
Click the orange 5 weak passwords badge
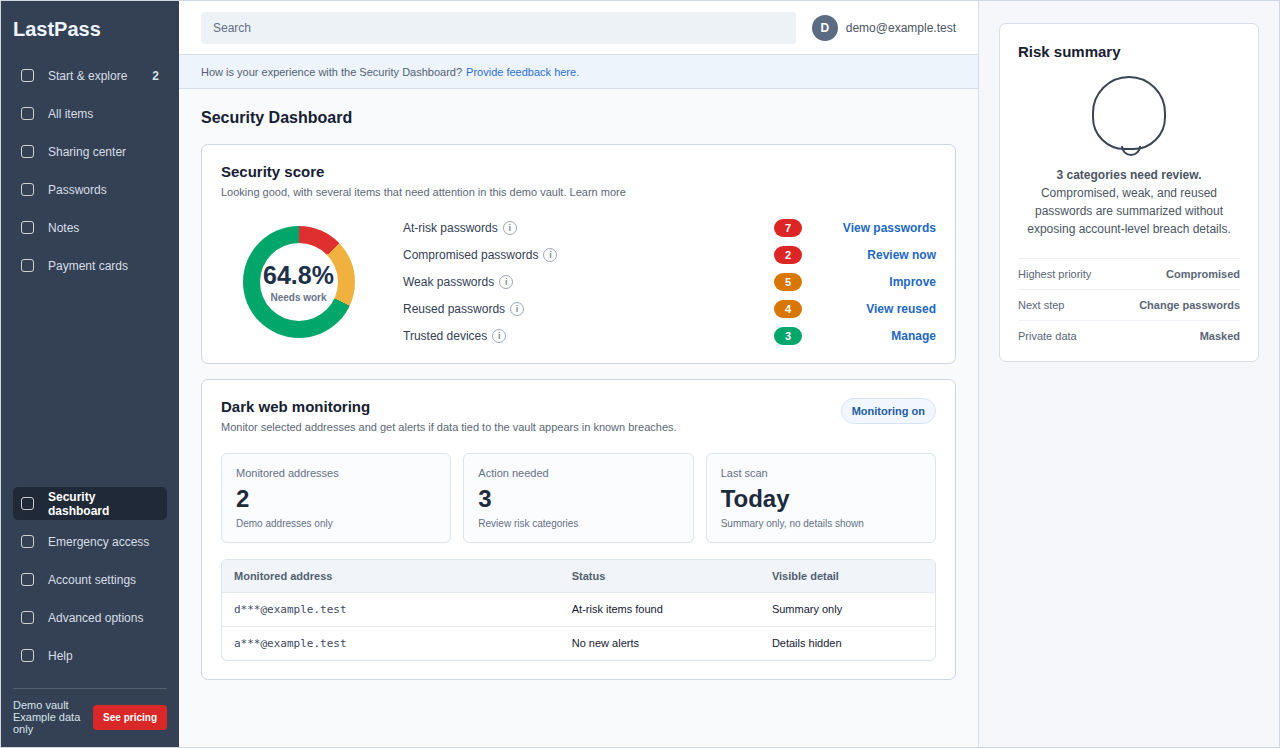click(x=788, y=282)
